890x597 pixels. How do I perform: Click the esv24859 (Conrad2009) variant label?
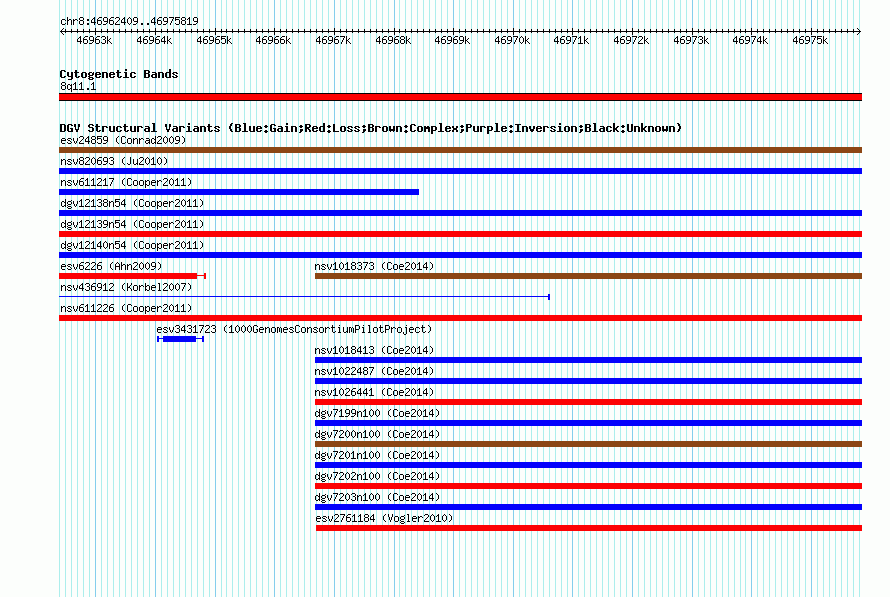(123, 140)
